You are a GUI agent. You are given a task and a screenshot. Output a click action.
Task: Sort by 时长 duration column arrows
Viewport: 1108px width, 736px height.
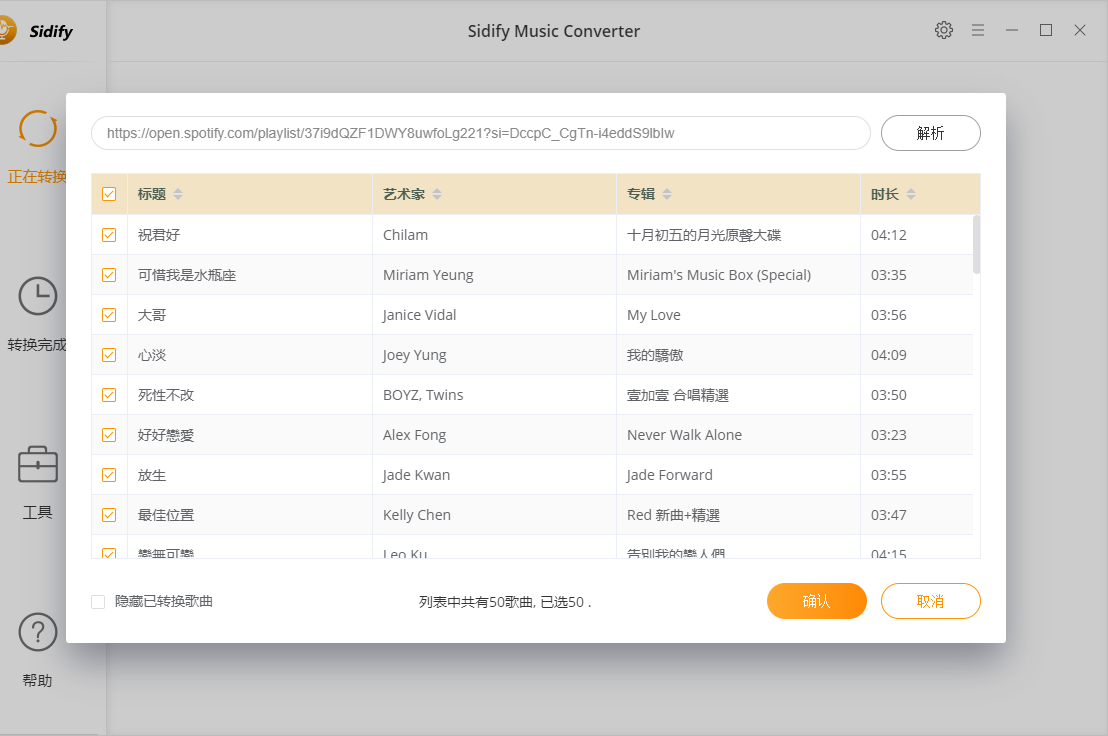[x=911, y=194]
